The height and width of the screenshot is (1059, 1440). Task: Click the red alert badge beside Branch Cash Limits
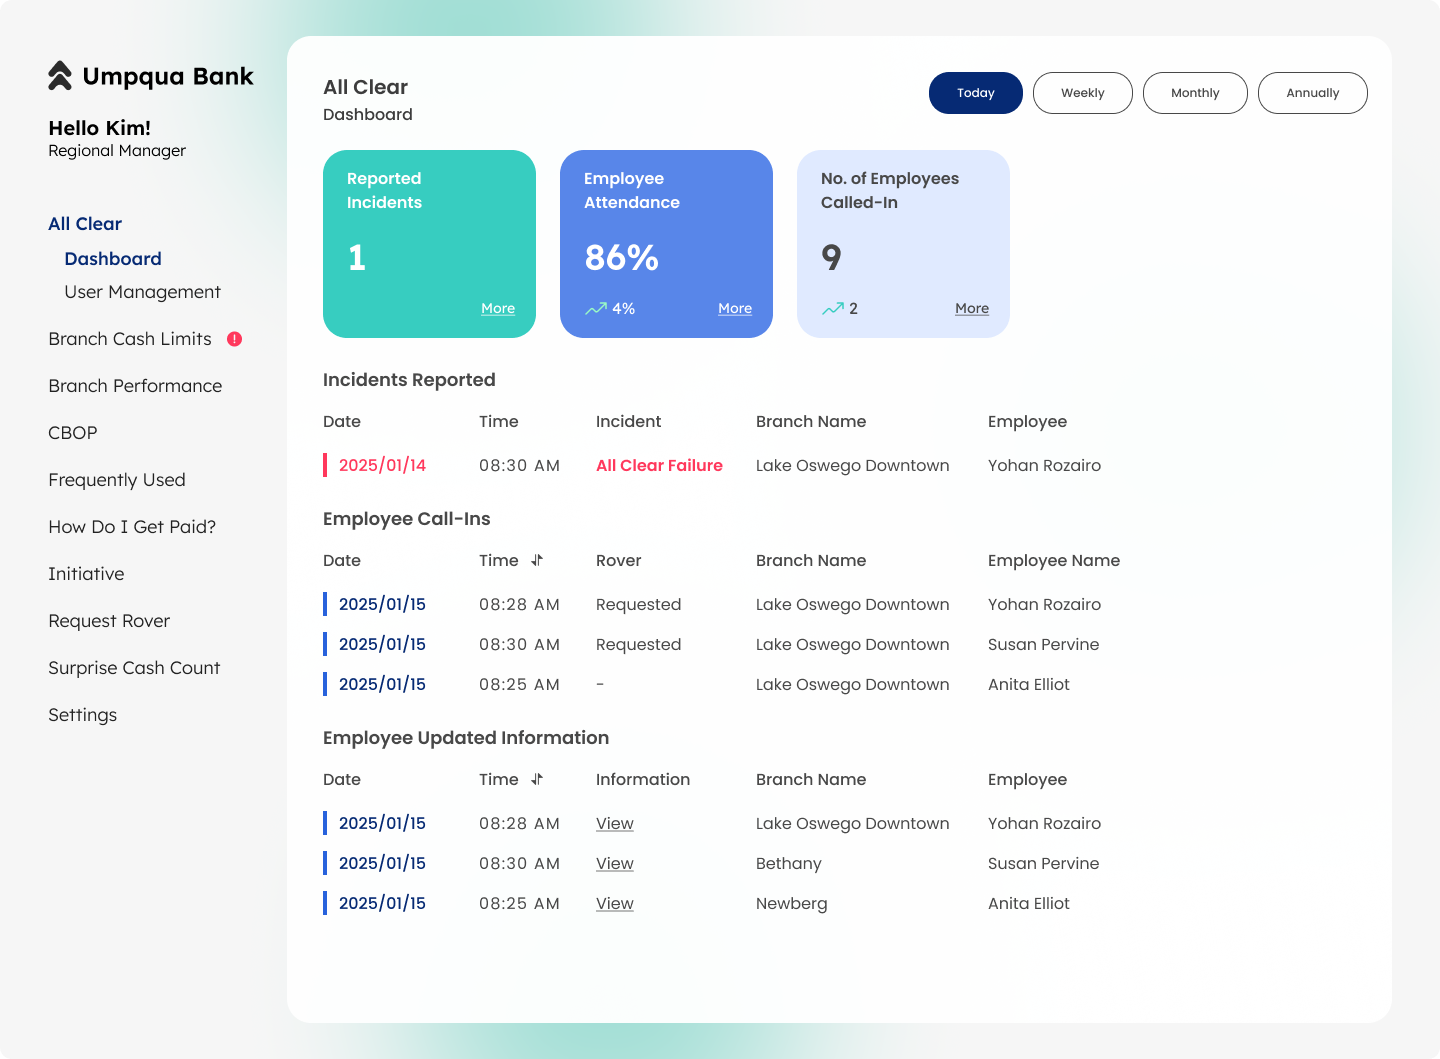click(x=235, y=339)
